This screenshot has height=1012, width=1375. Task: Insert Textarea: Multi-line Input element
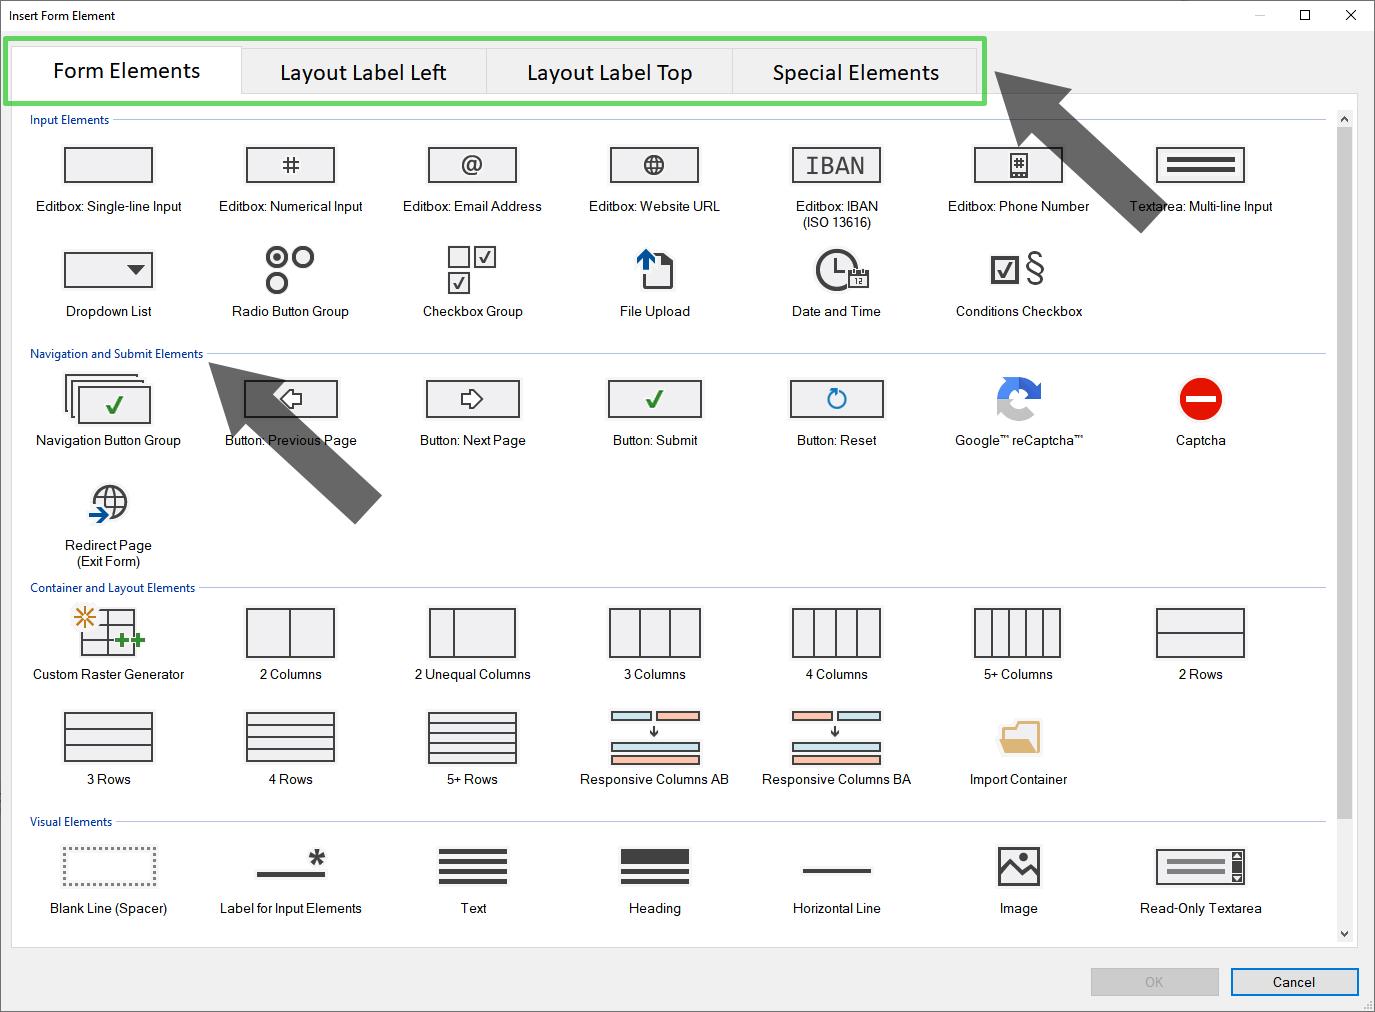[x=1200, y=180]
